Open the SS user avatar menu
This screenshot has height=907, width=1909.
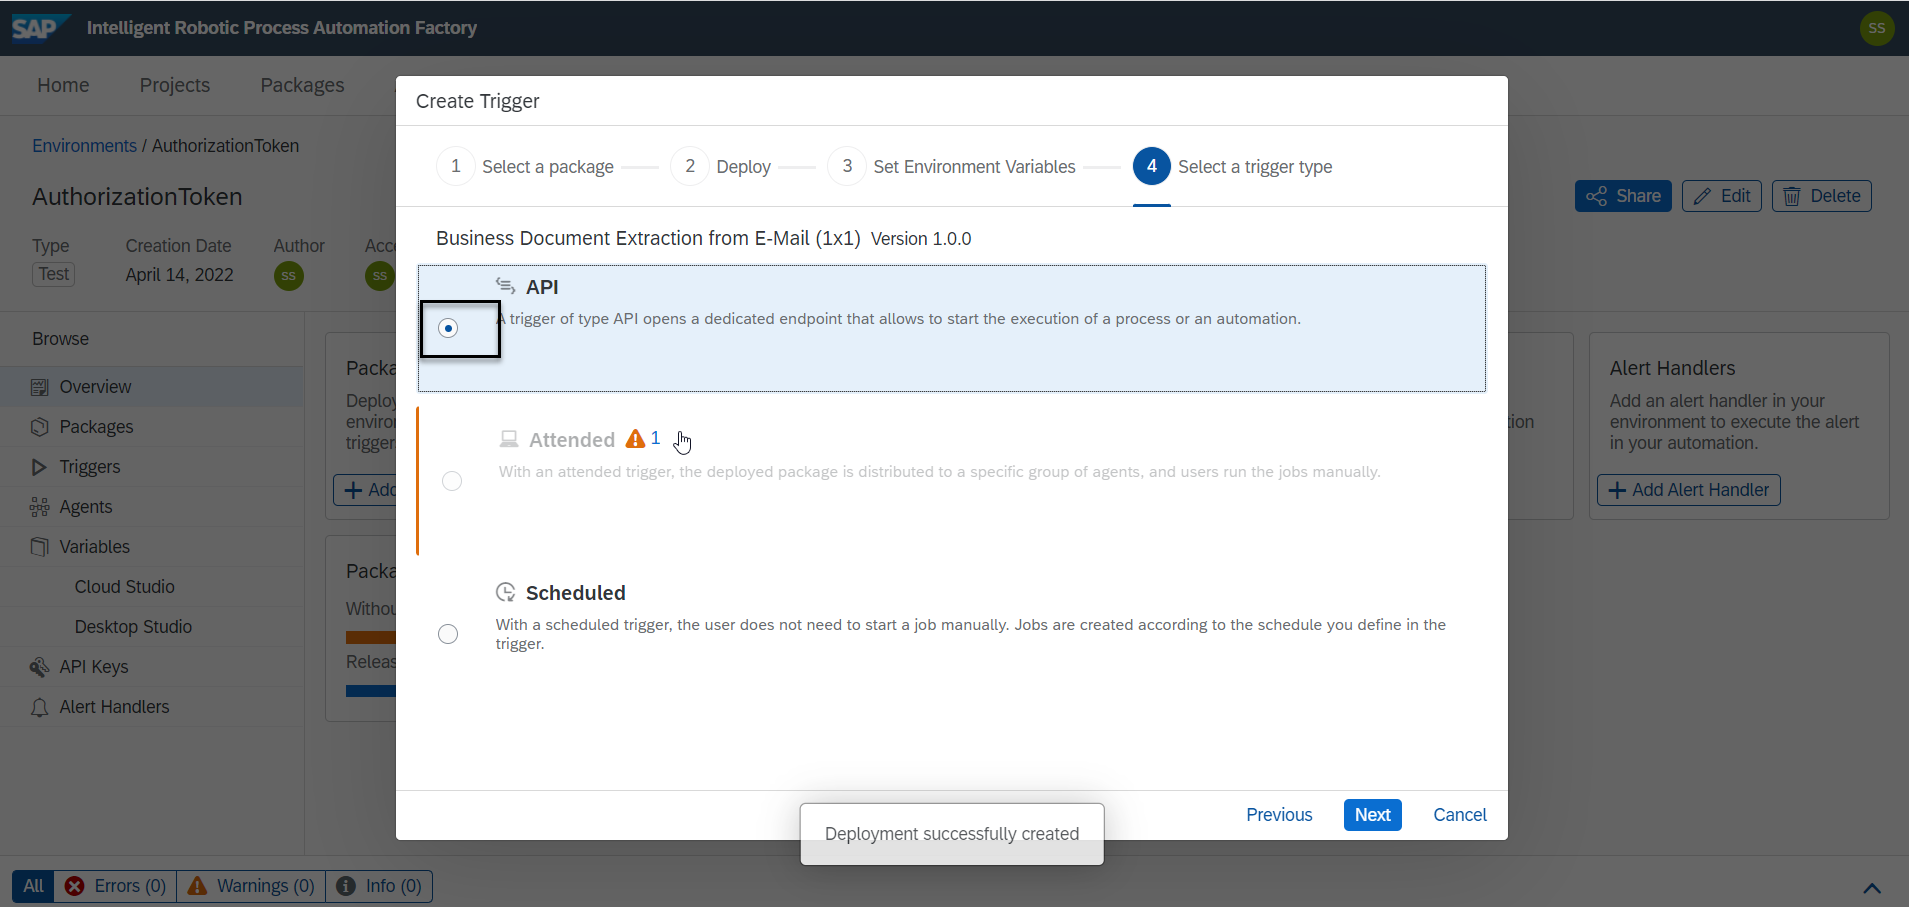(x=1876, y=28)
